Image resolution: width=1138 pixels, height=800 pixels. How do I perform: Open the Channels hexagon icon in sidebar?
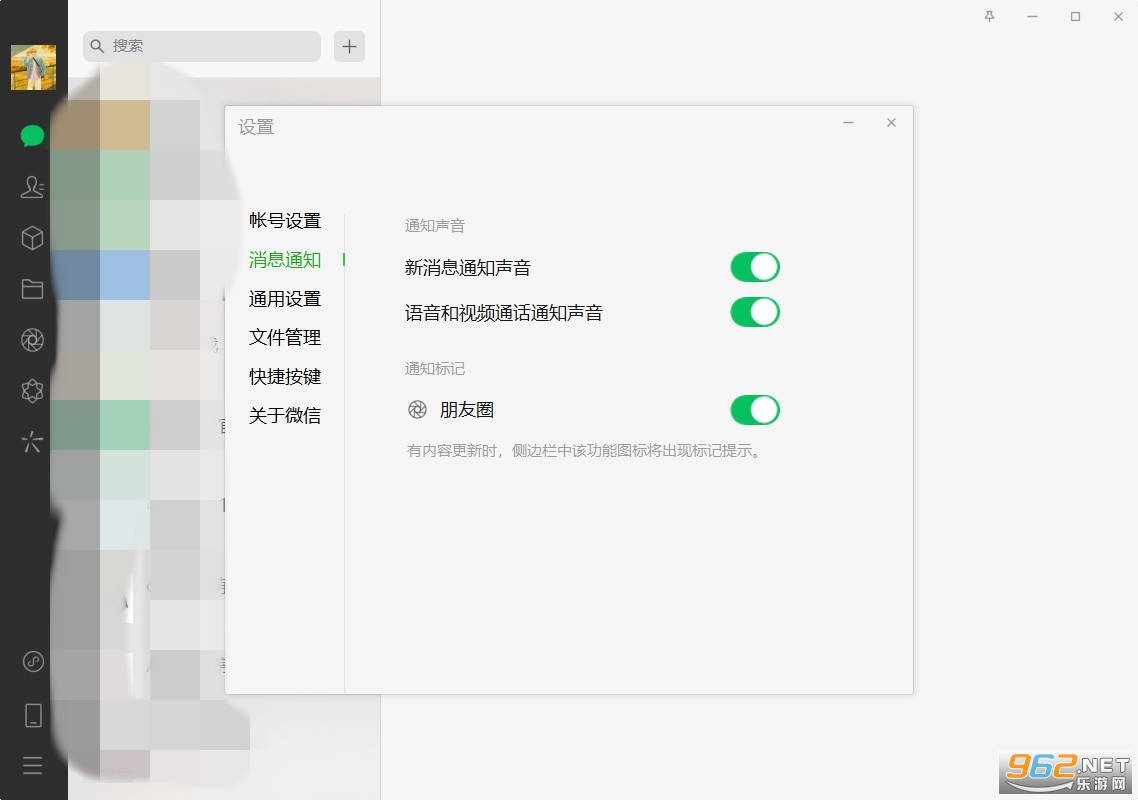coord(33,391)
